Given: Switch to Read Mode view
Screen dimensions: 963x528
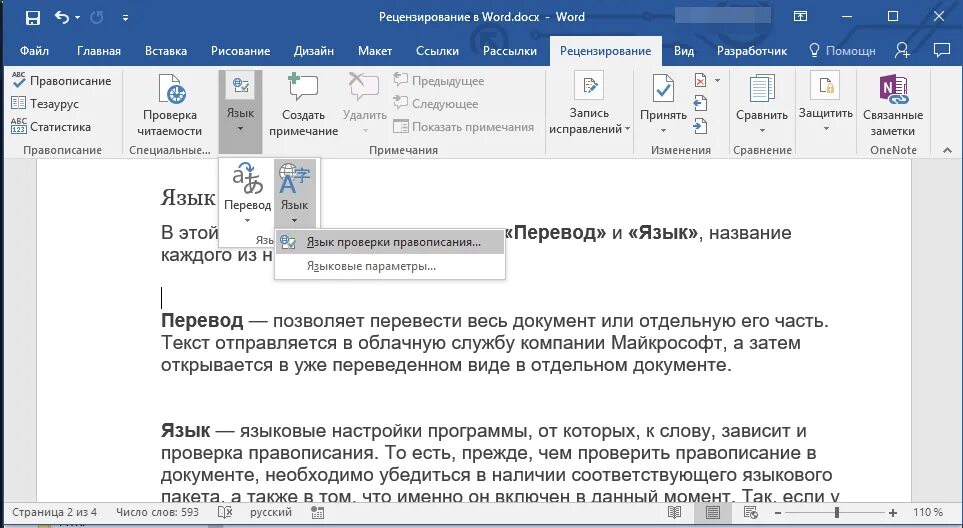Looking at the screenshot, I should pos(674,512).
